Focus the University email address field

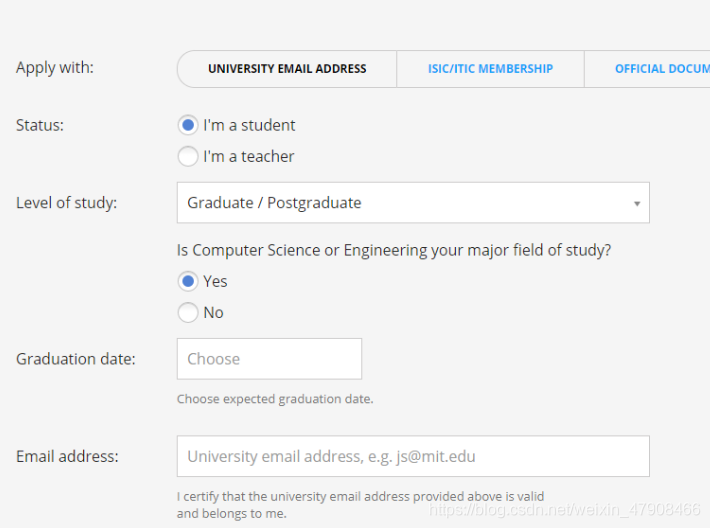(412, 456)
